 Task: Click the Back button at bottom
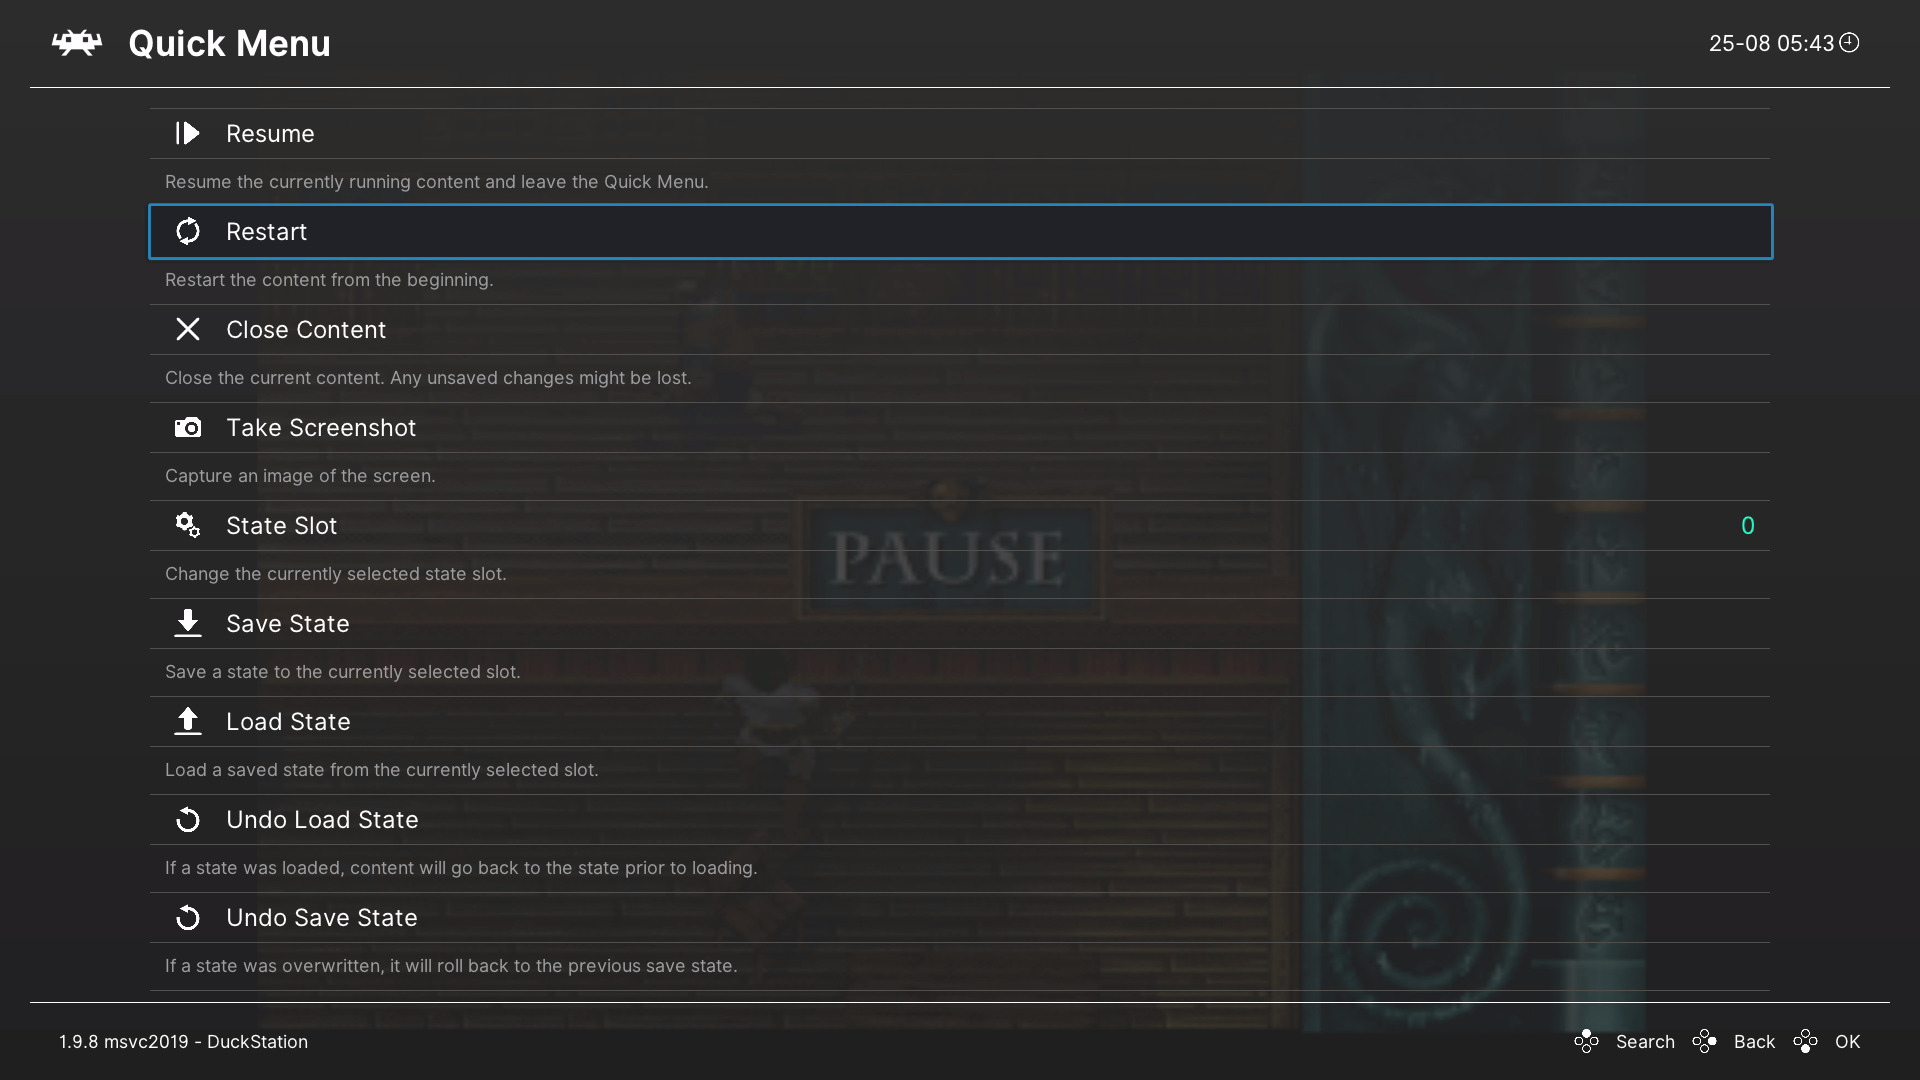pyautogui.click(x=1754, y=1042)
